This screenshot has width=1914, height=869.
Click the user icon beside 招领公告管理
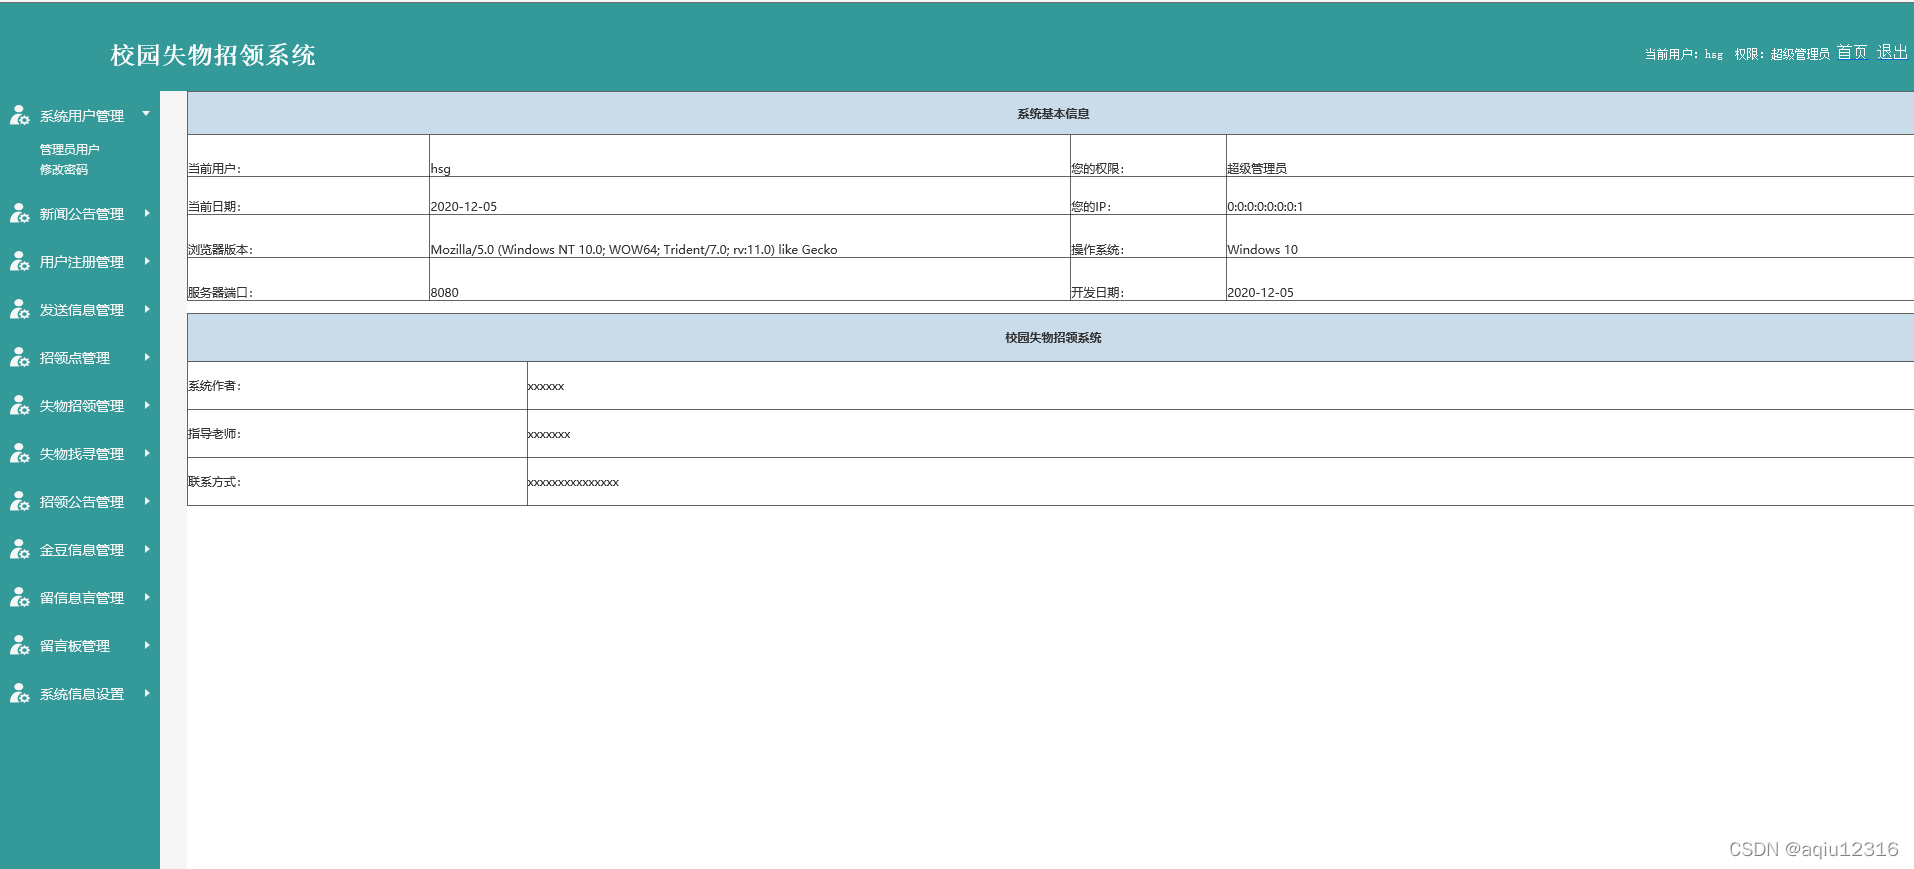pos(19,502)
